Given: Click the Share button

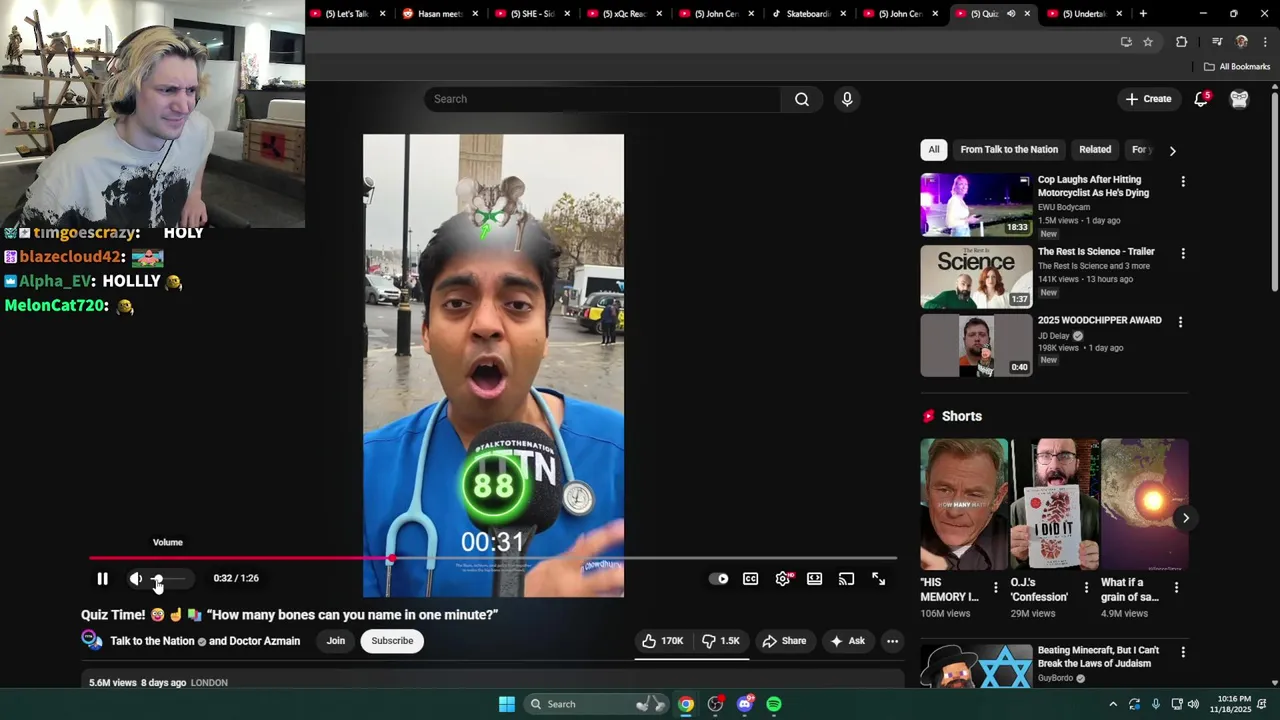Looking at the screenshot, I should click(x=784, y=641).
